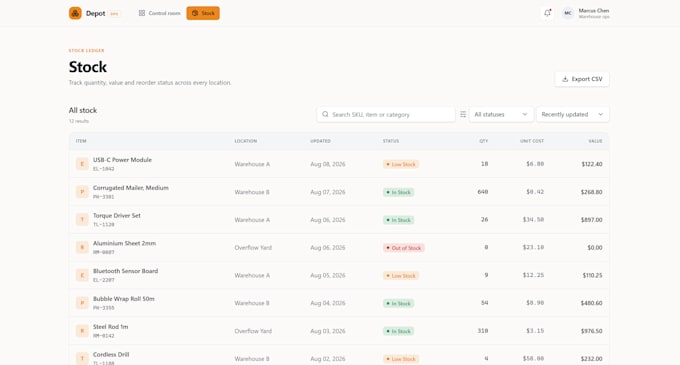Click the $268.80 value cell
This screenshot has width=680, height=365.
592,192
